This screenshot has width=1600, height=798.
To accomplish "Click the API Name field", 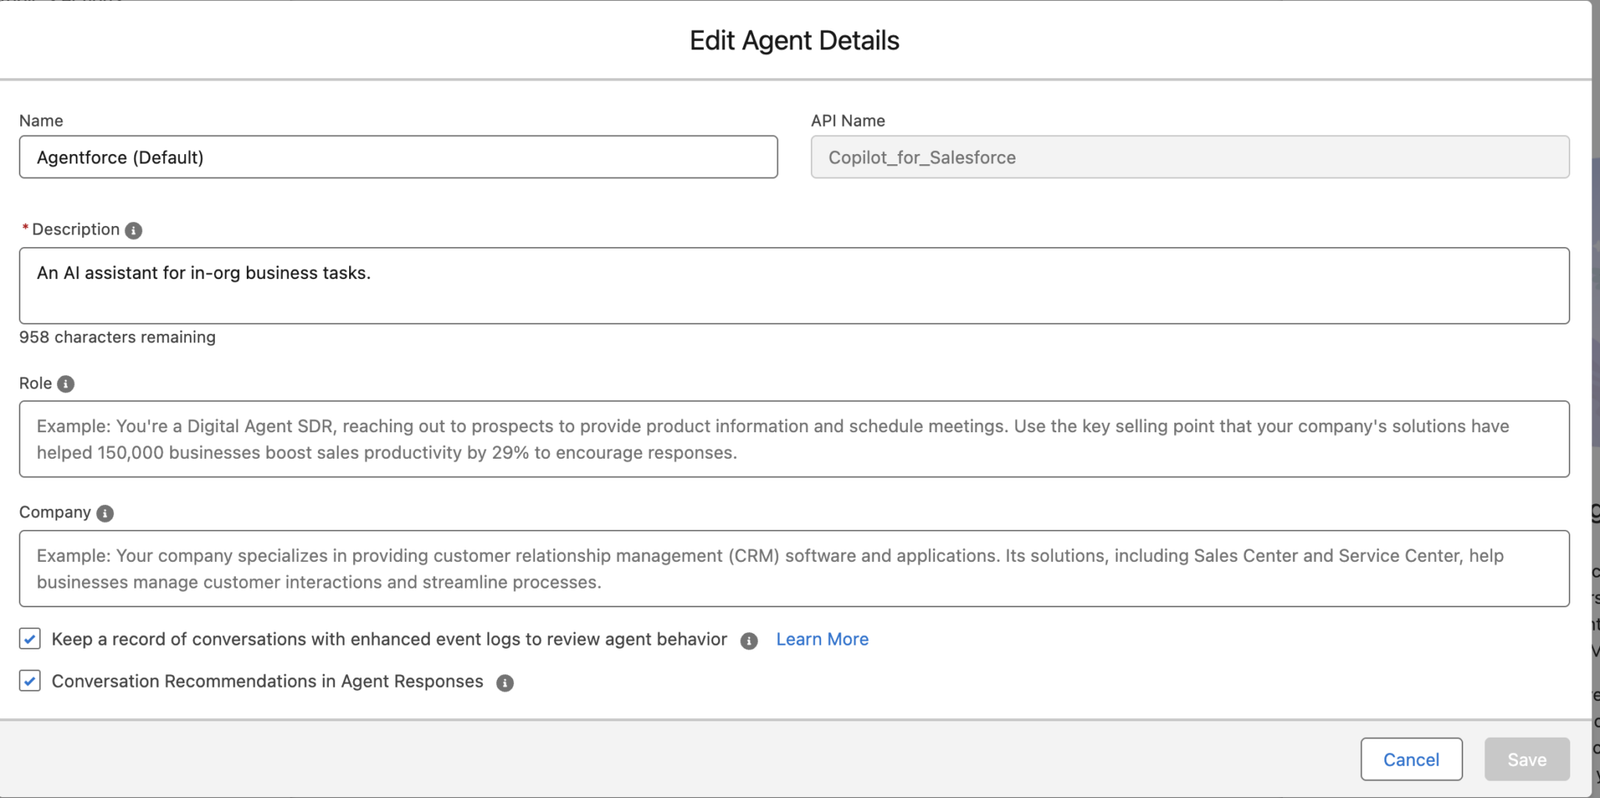I will (1190, 157).
